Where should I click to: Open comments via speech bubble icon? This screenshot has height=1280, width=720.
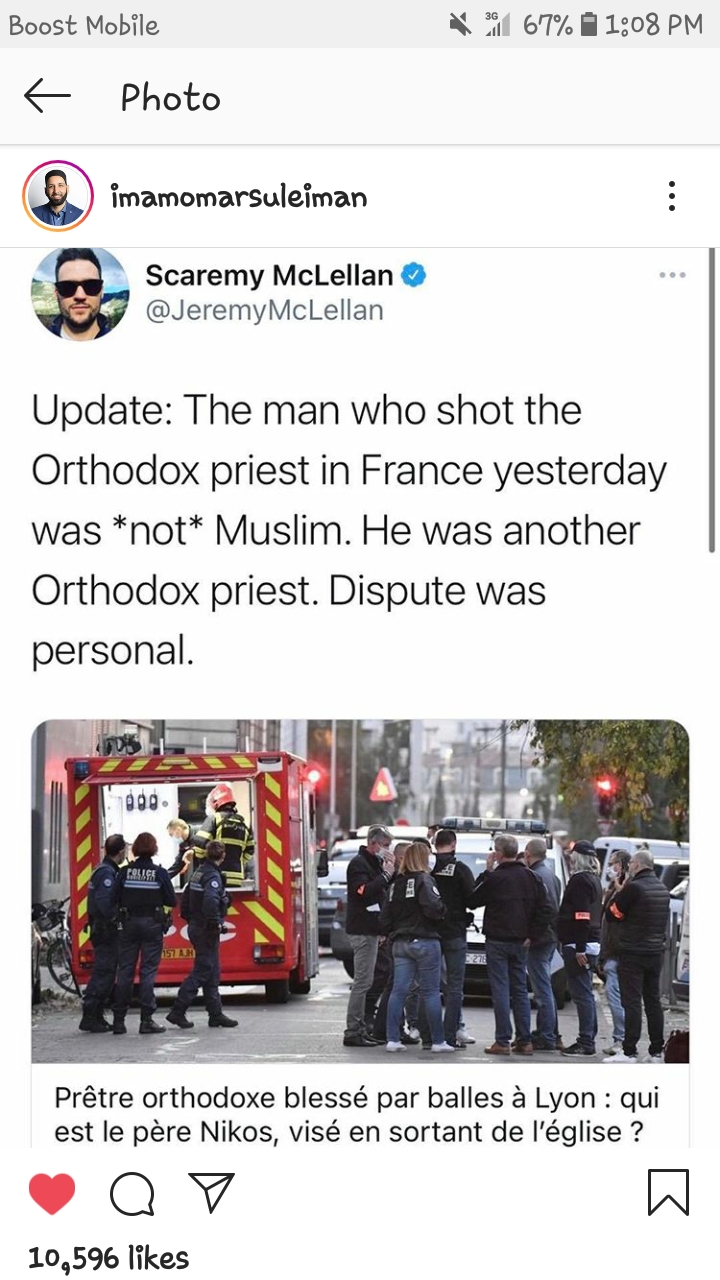click(x=132, y=1194)
